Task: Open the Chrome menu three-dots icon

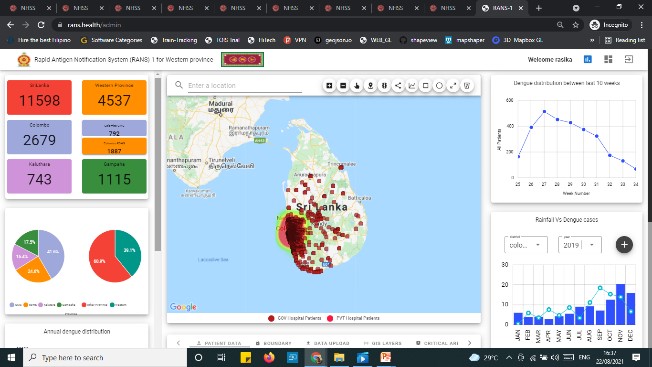Action: (x=642, y=25)
